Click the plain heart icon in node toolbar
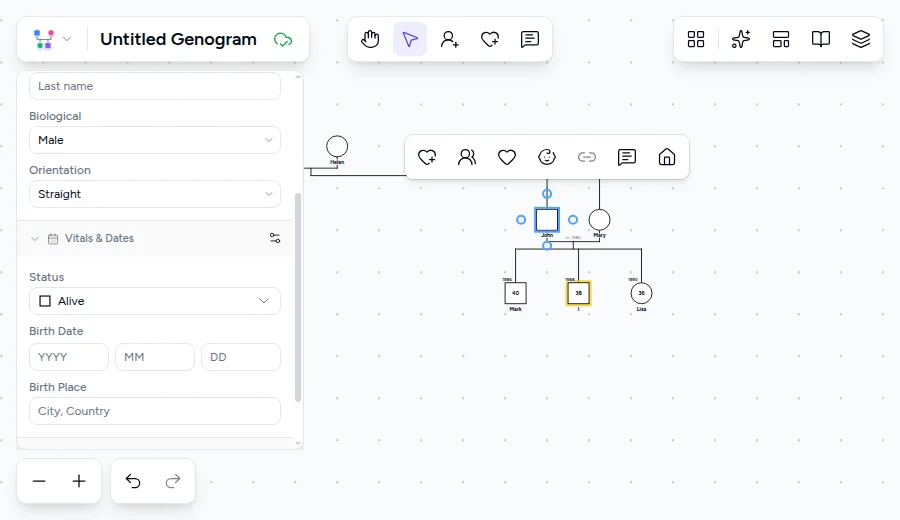 507,157
